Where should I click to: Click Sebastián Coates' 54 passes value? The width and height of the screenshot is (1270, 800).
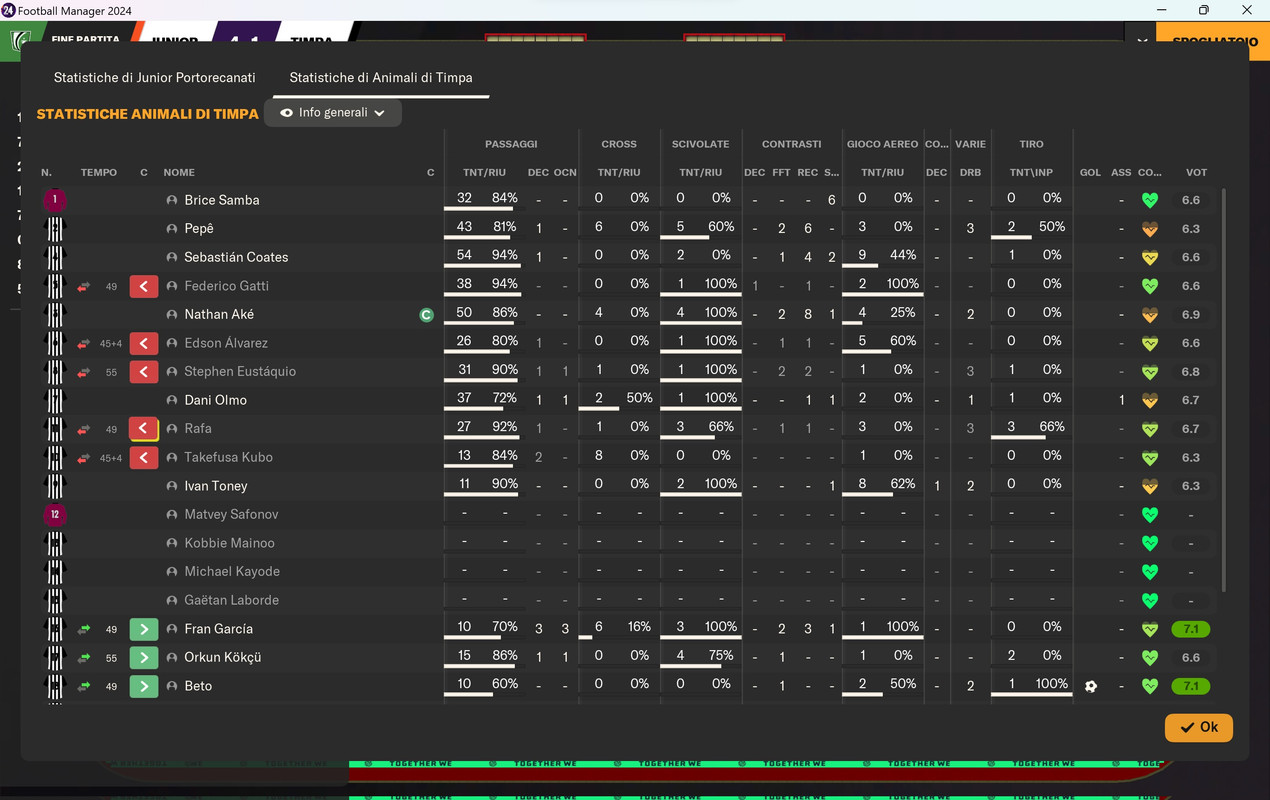[464, 255]
